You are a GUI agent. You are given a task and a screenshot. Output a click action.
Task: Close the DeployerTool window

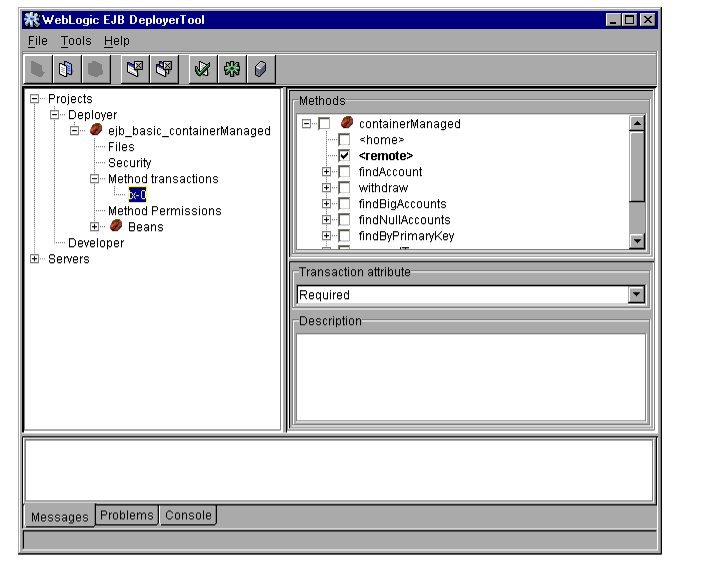[648, 20]
